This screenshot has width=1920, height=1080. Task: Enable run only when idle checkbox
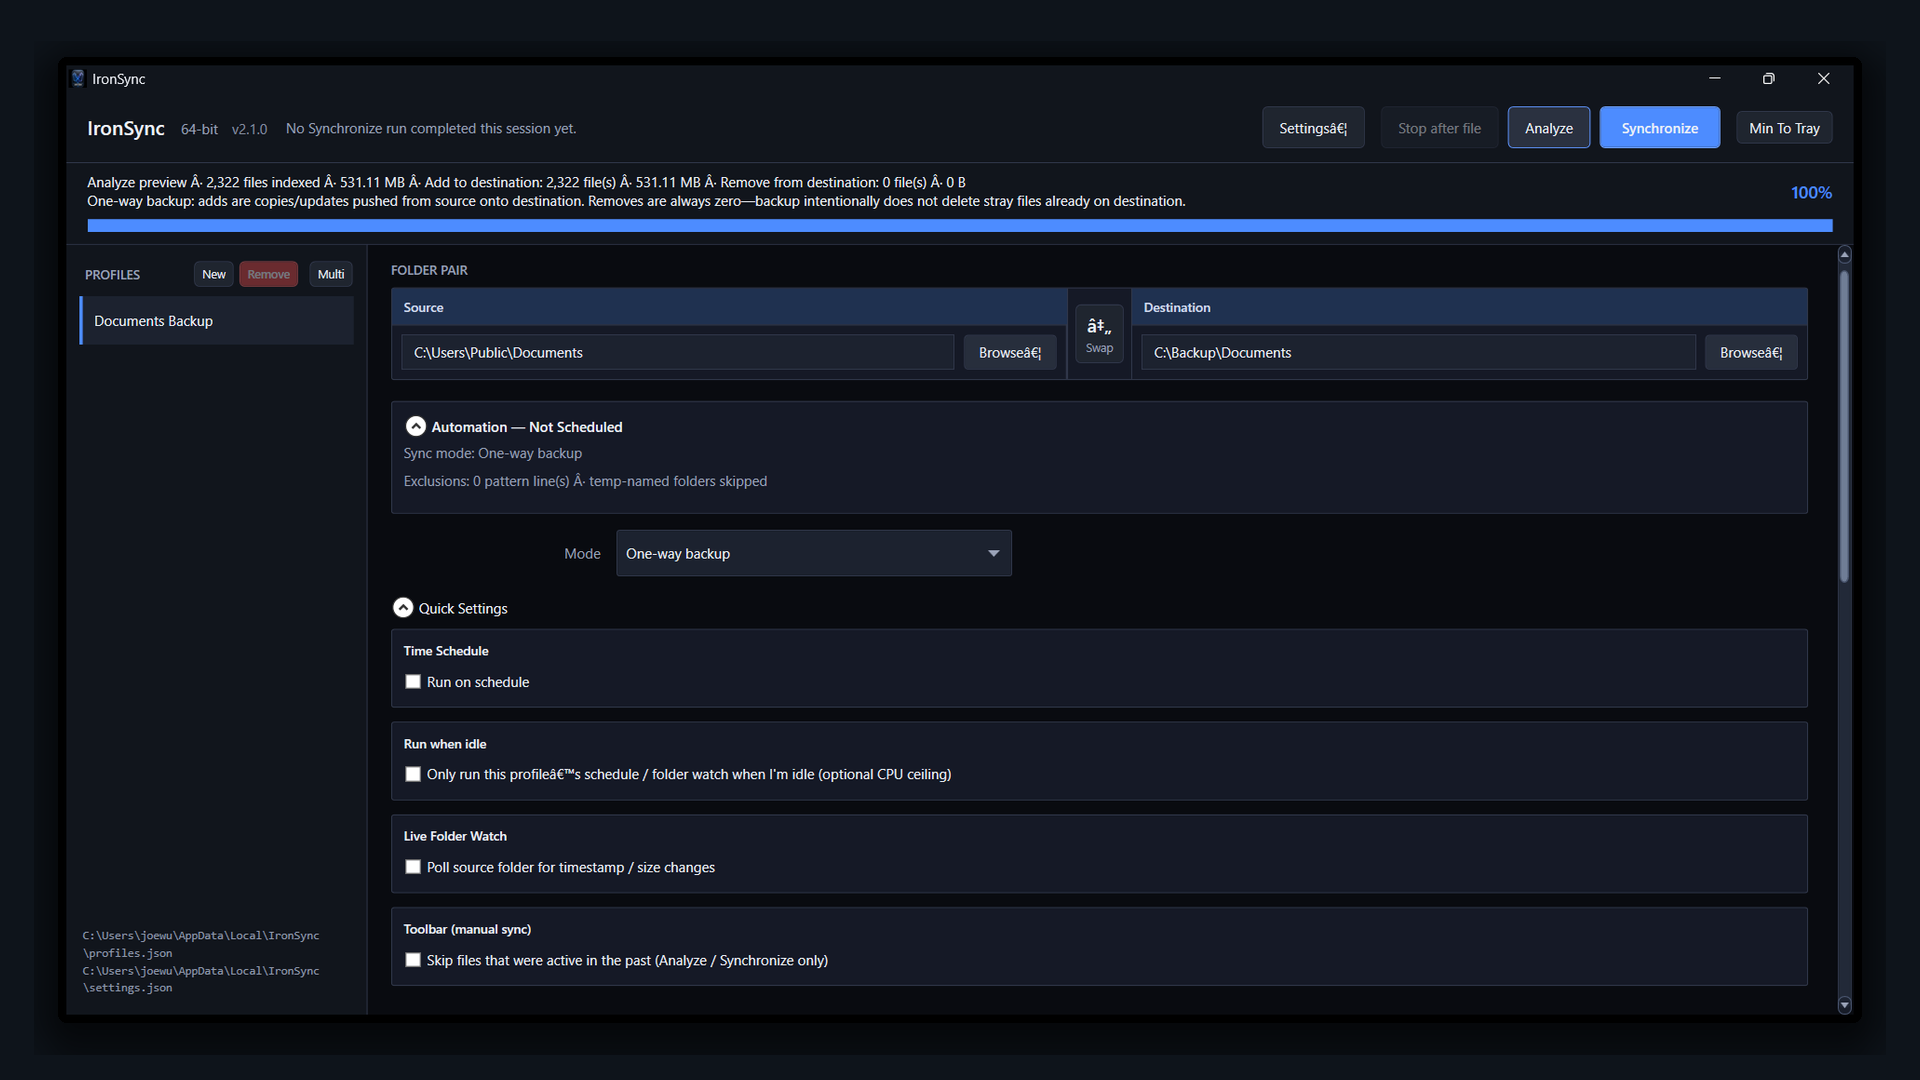[x=412, y=774]
